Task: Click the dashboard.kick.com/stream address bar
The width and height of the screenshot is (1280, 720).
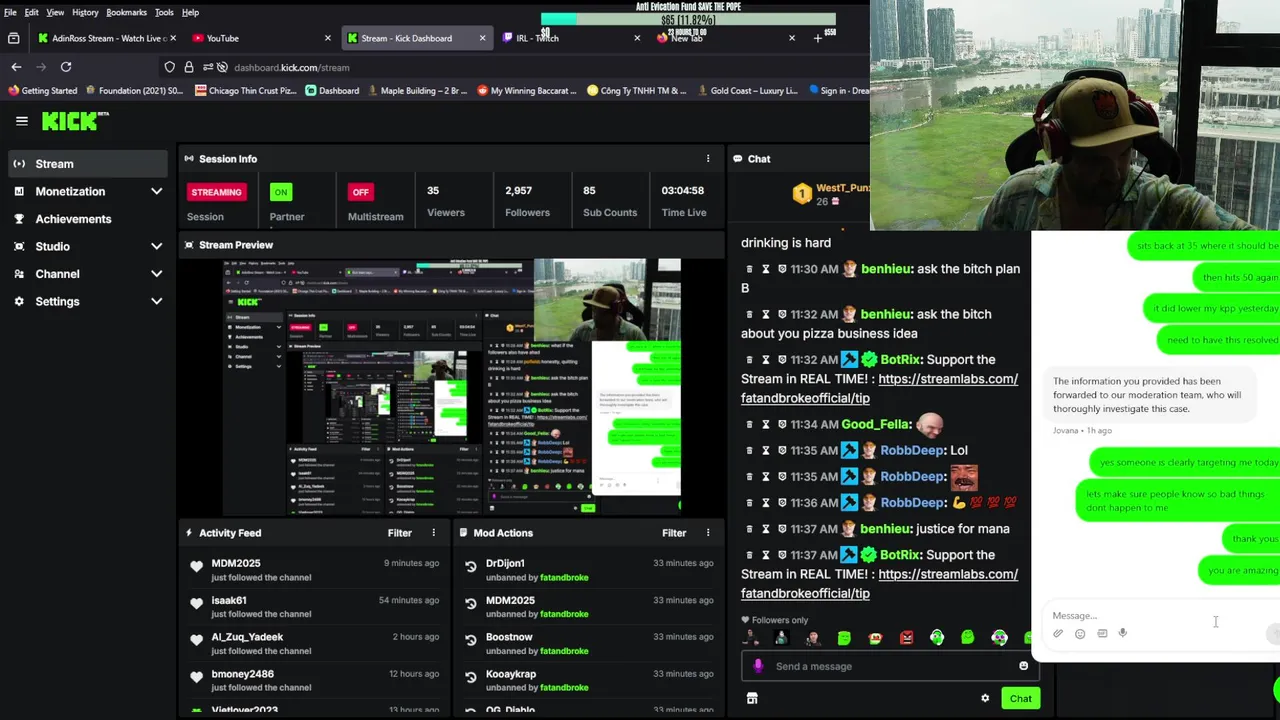Action: pyautogui.click(x=292, y=67)
